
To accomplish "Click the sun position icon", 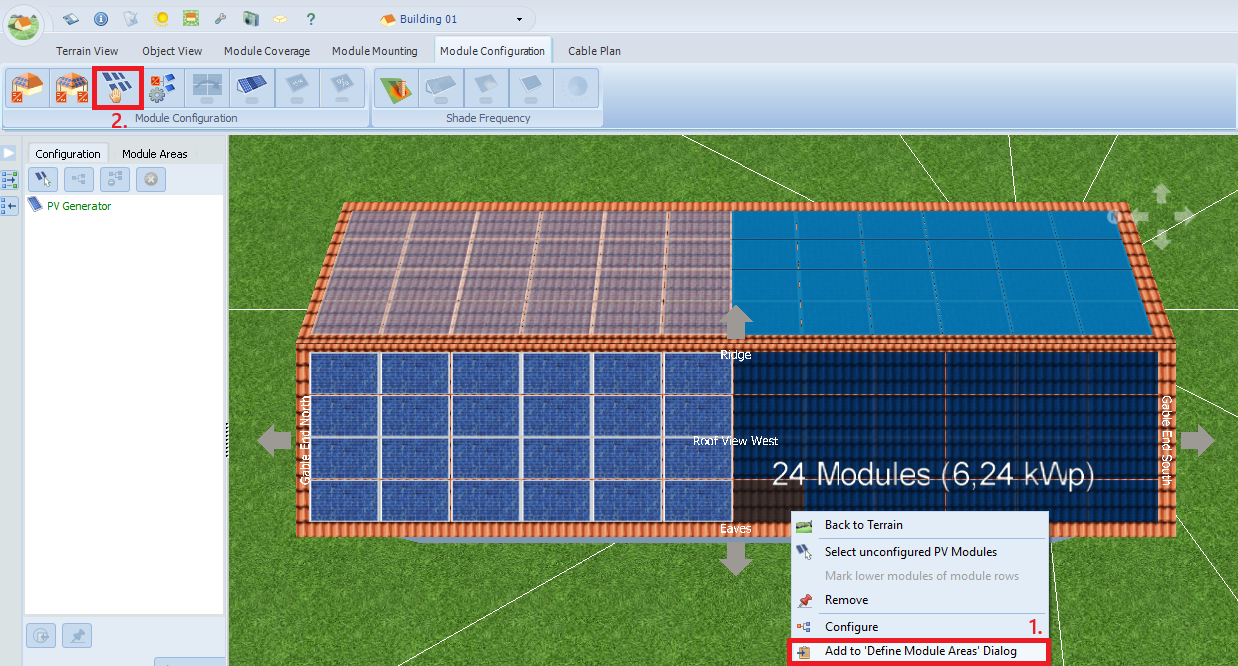I will click(161, 19).
